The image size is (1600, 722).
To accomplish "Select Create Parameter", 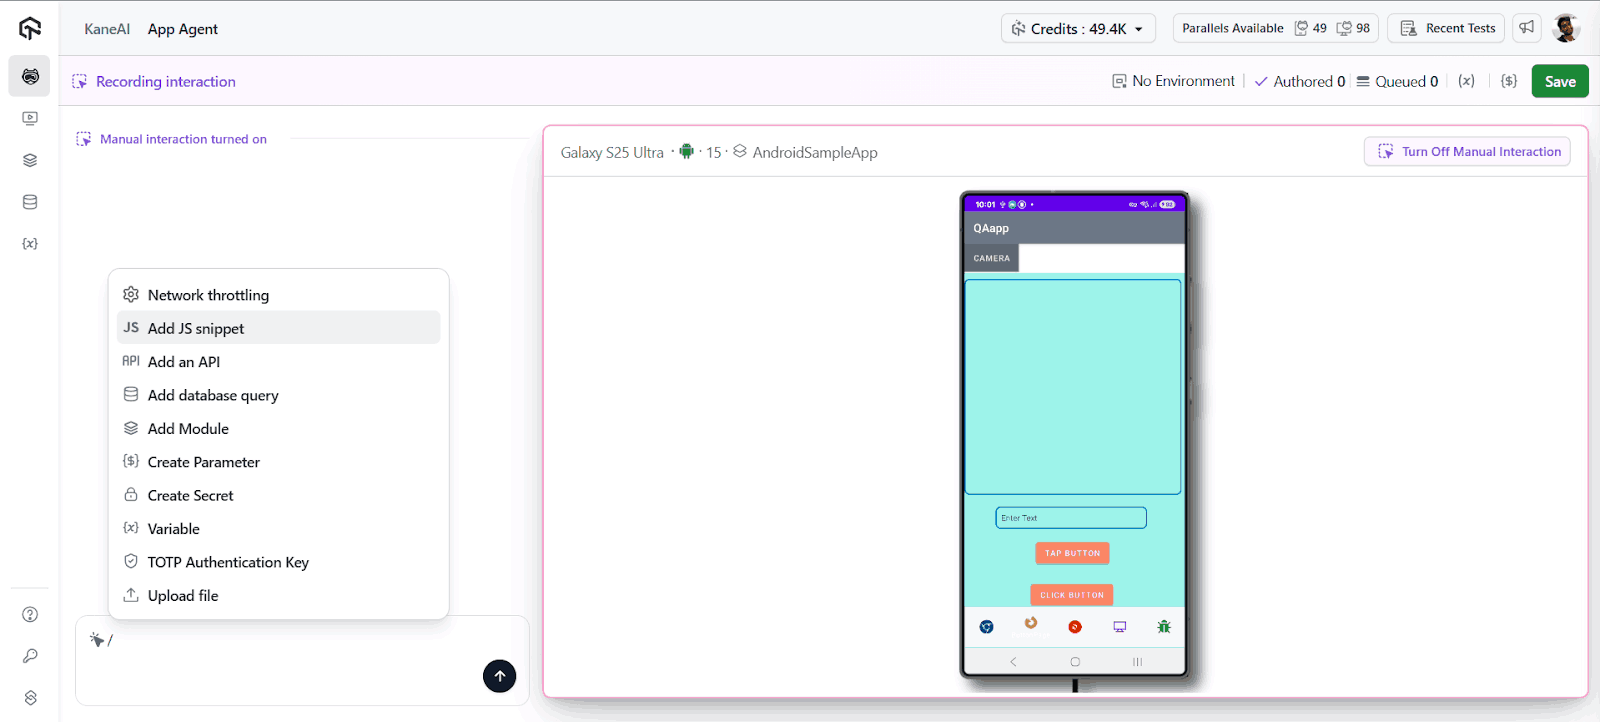I will (278, 462).
